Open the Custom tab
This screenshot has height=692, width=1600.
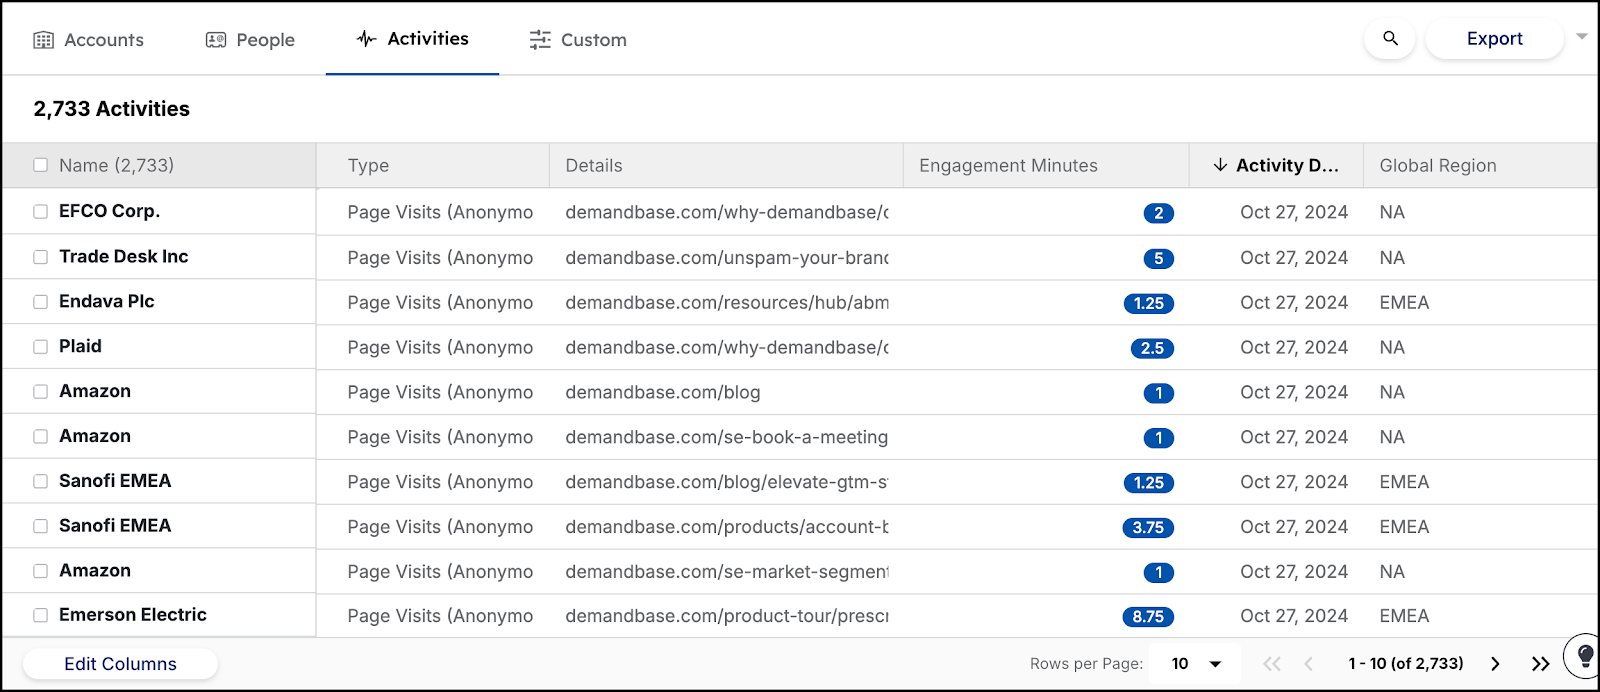(578, 40)
